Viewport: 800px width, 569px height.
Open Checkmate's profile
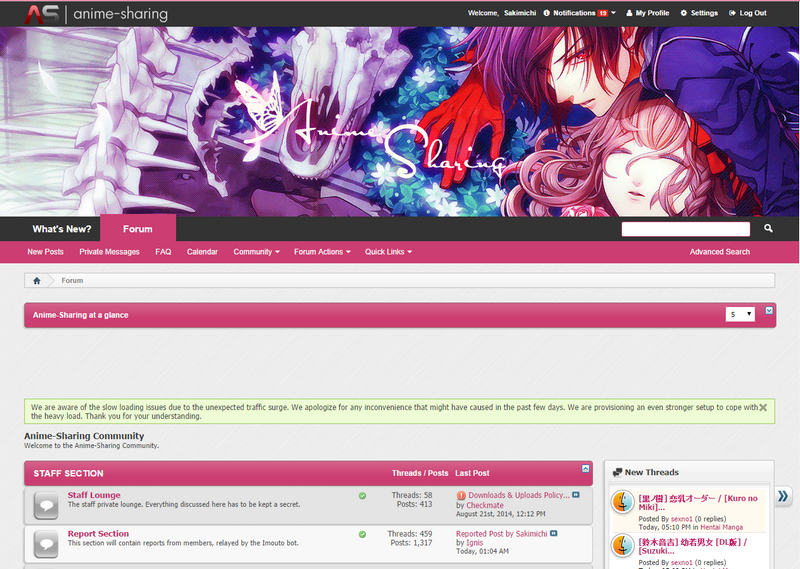point(485,505)
